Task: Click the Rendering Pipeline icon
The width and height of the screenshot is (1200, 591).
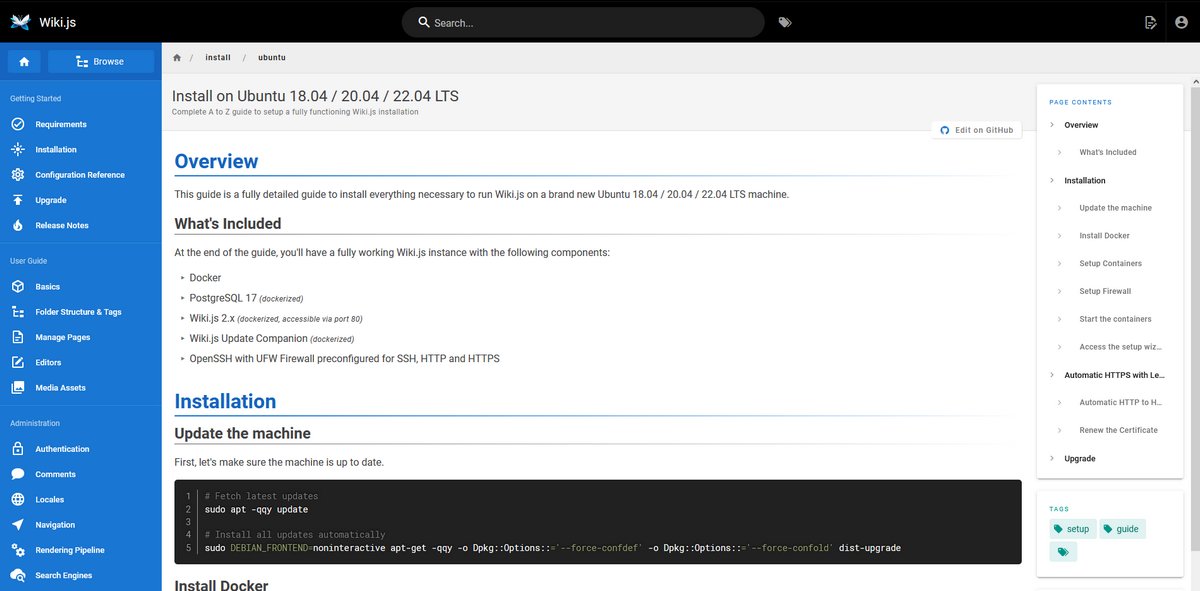Action: (17, 550)
